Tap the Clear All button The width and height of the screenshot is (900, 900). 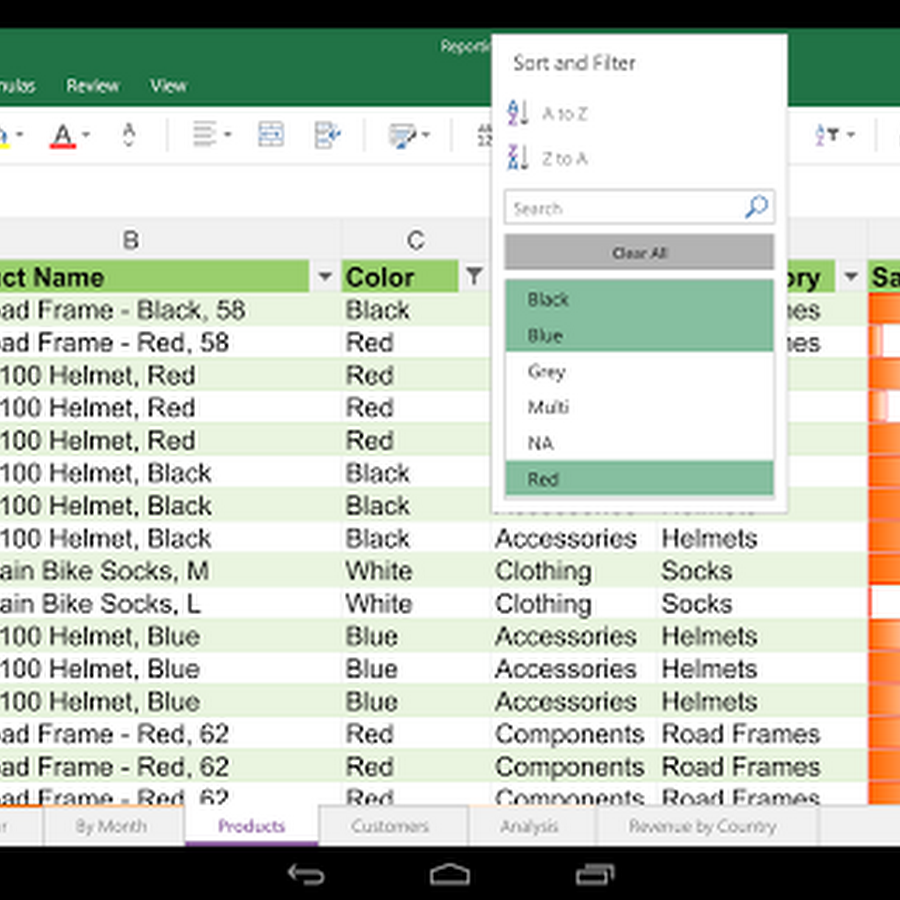click(639, 252)
